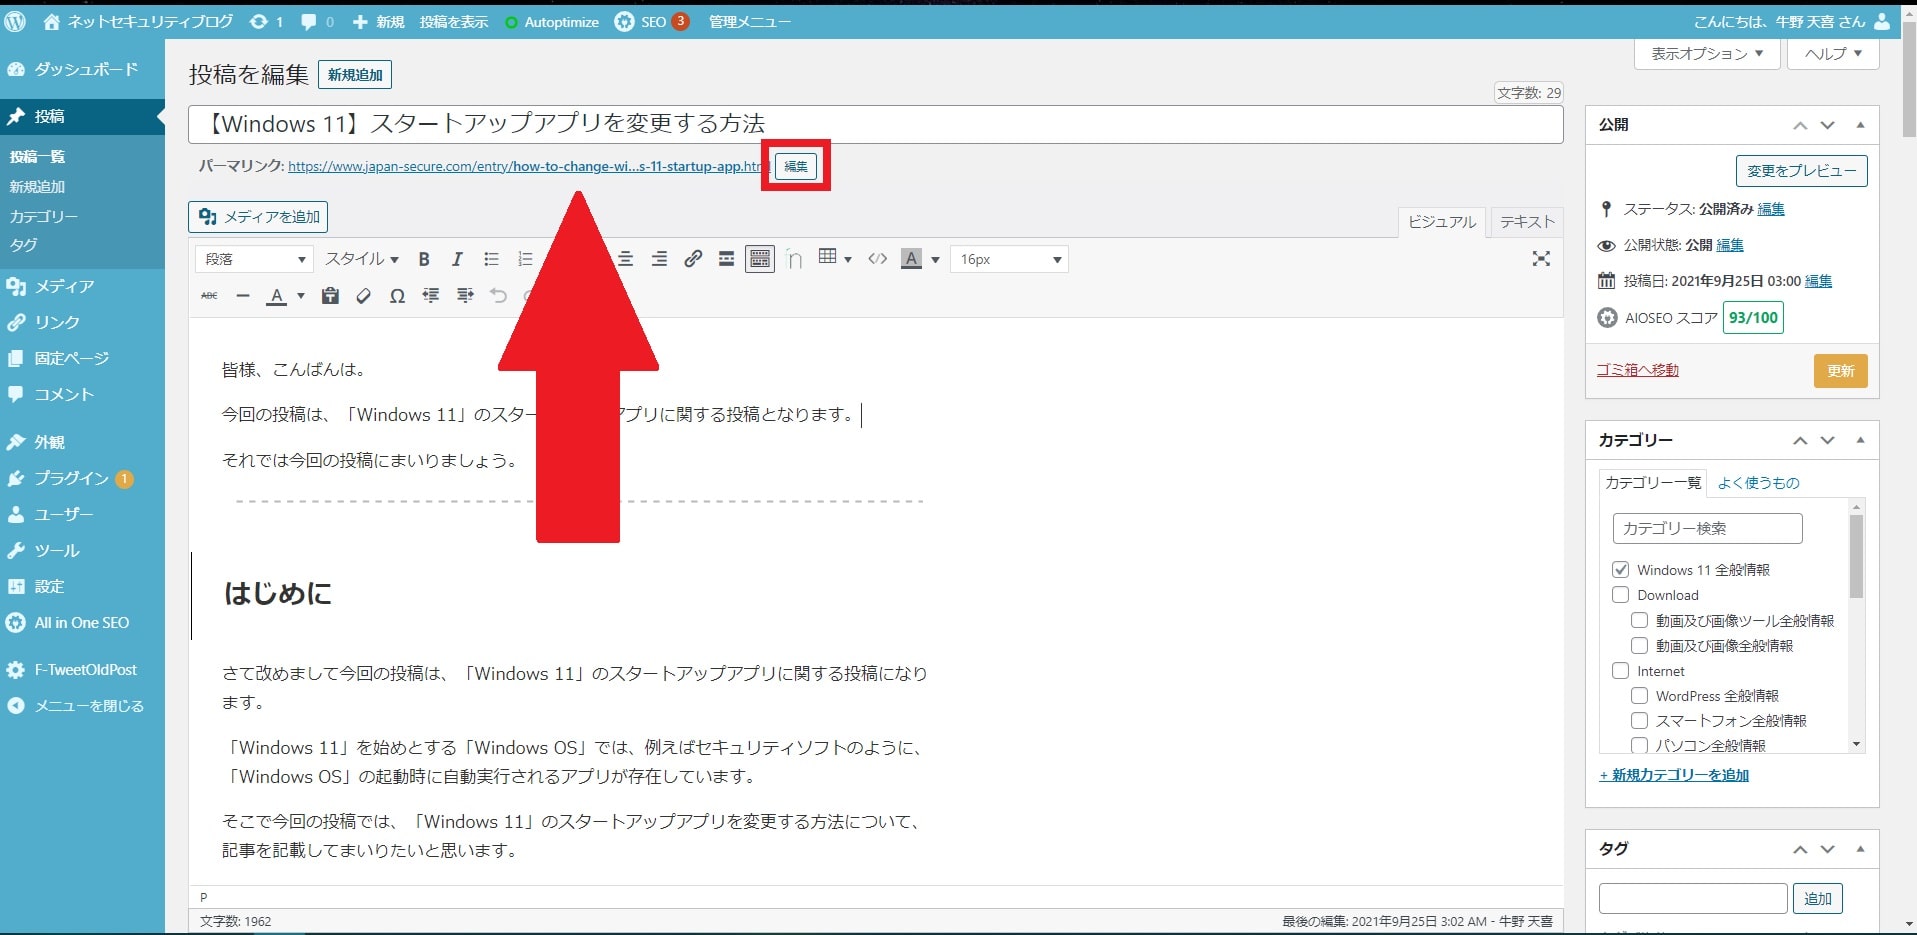This screenshot has height=935, width=1917.
Task: Click the 新規追加 button beside 投稿を編集
Action: pyautogui.click(x=355, y=75)
